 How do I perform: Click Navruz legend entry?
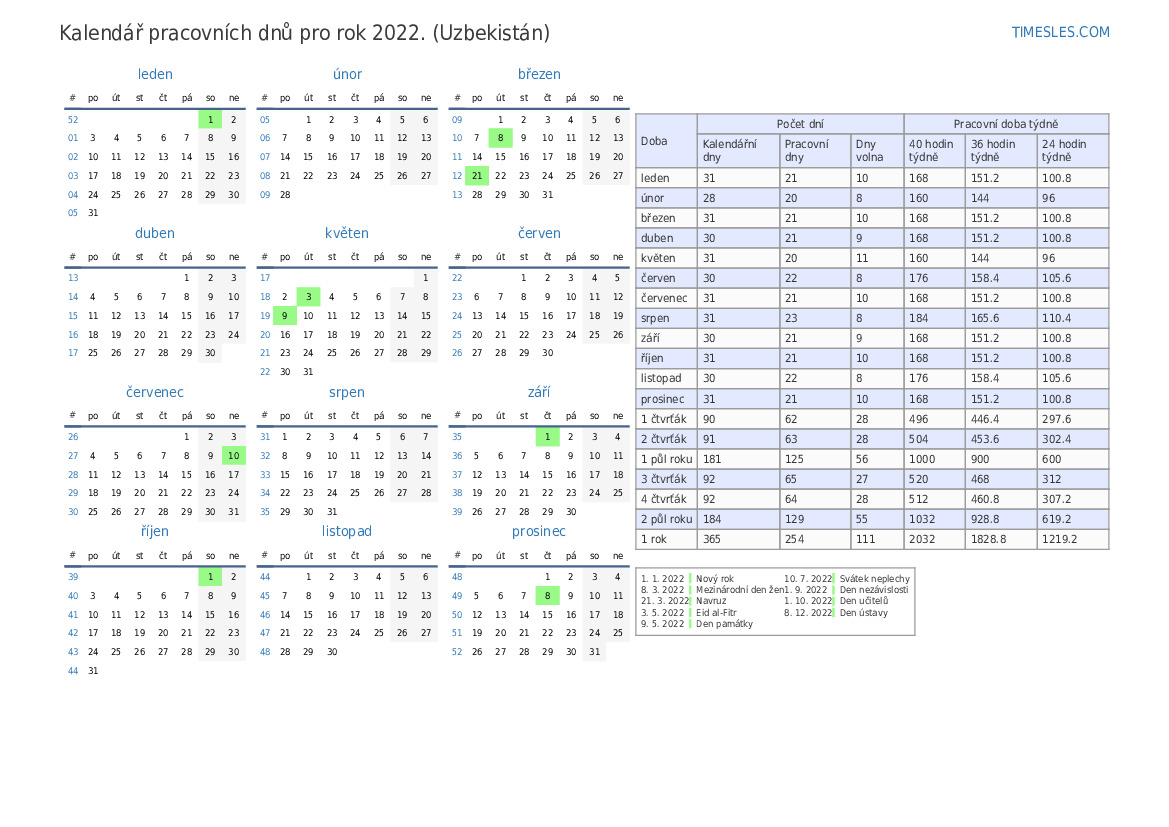click(710, 601)
